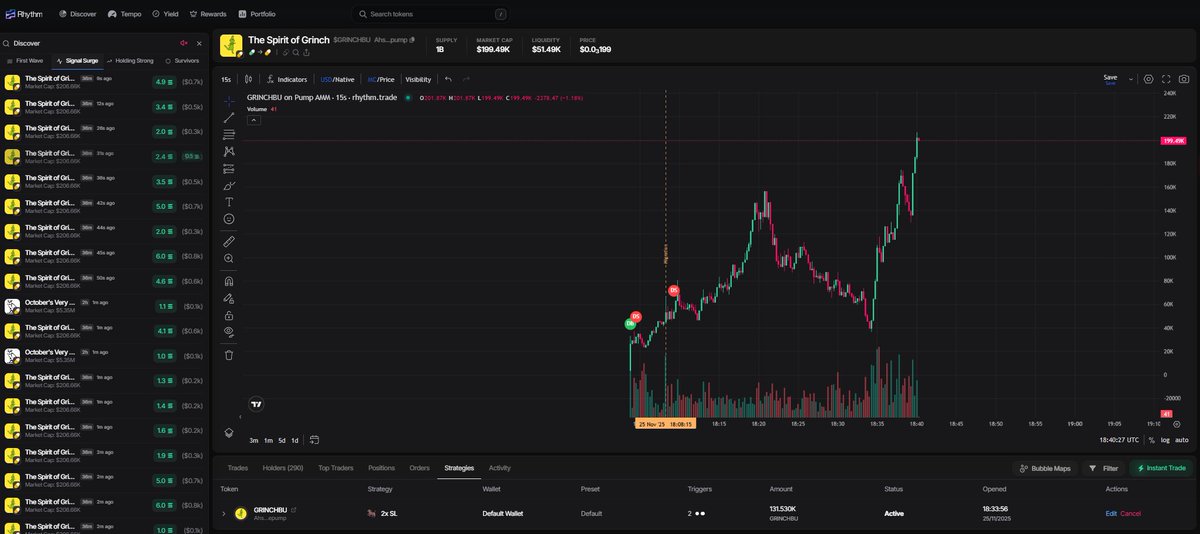Viewport: 1200px width, 534px height.
Task: Select the brush drawing tool
Action: coord(229,185)
